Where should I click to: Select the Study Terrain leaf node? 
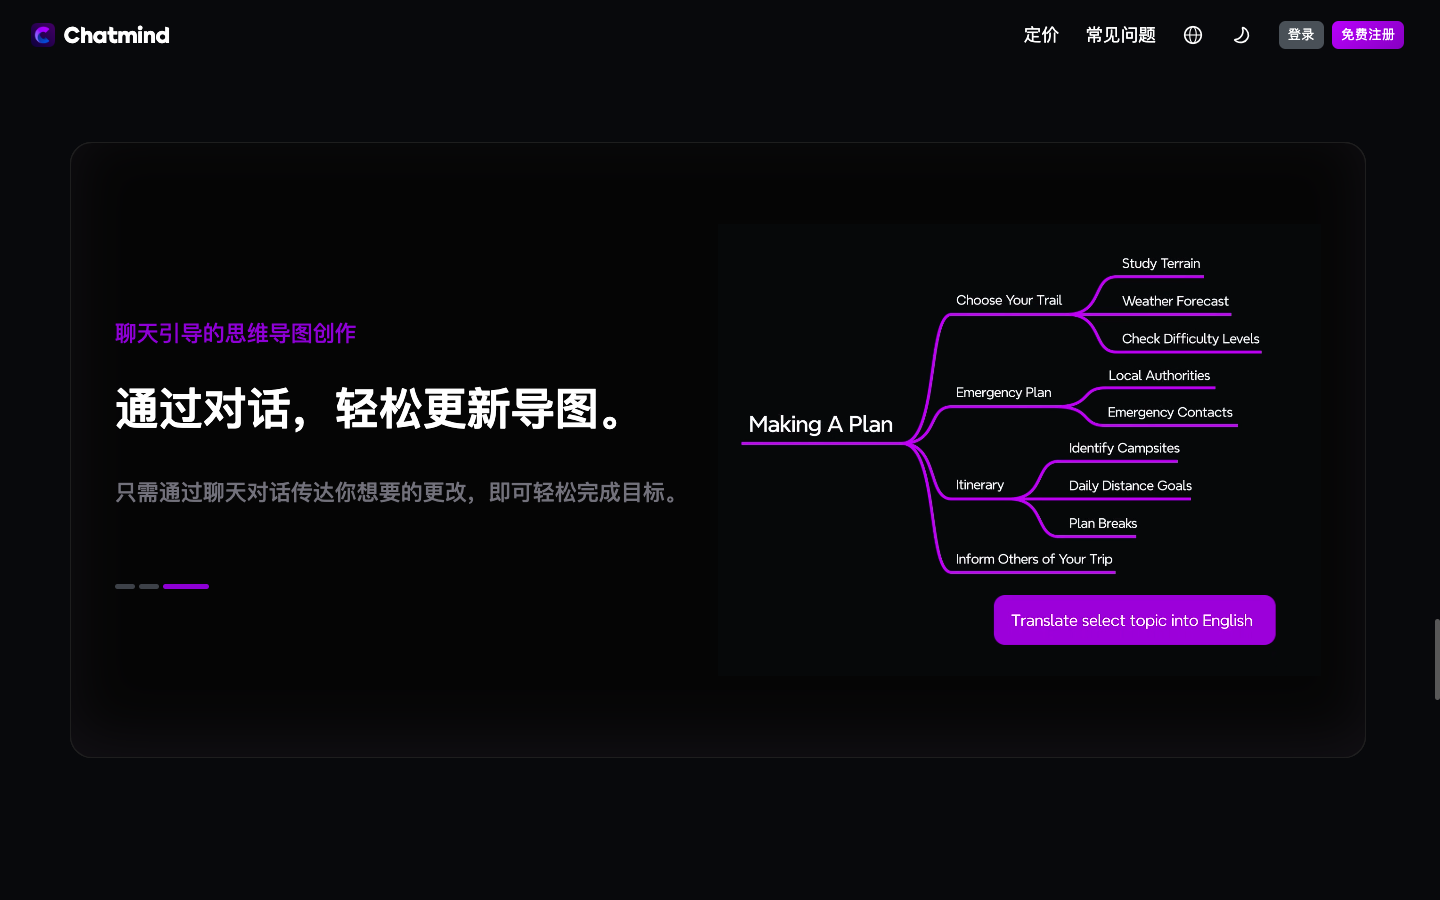[1161, 263]
